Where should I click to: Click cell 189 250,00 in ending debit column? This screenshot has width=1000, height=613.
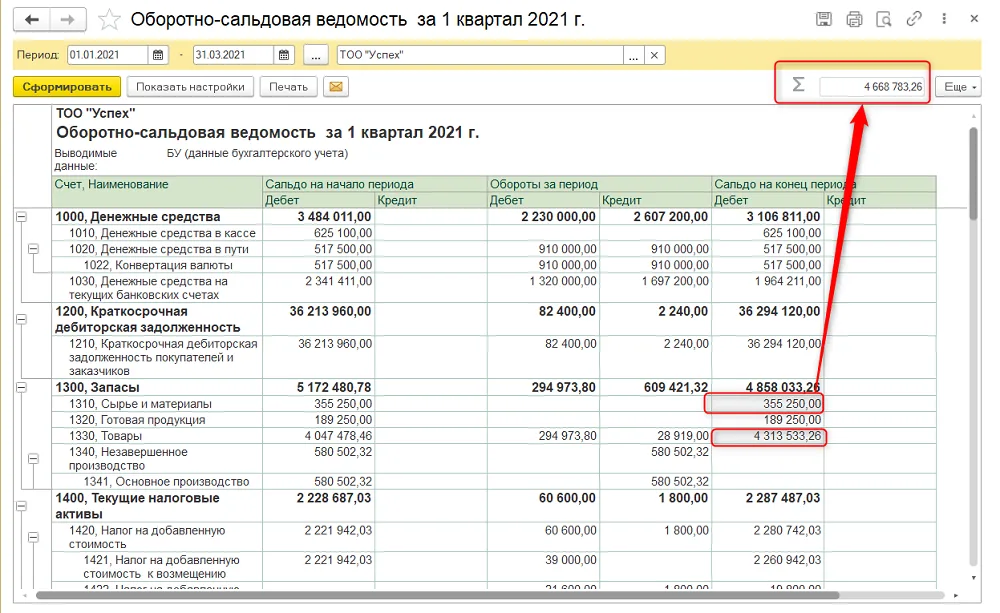767,420
